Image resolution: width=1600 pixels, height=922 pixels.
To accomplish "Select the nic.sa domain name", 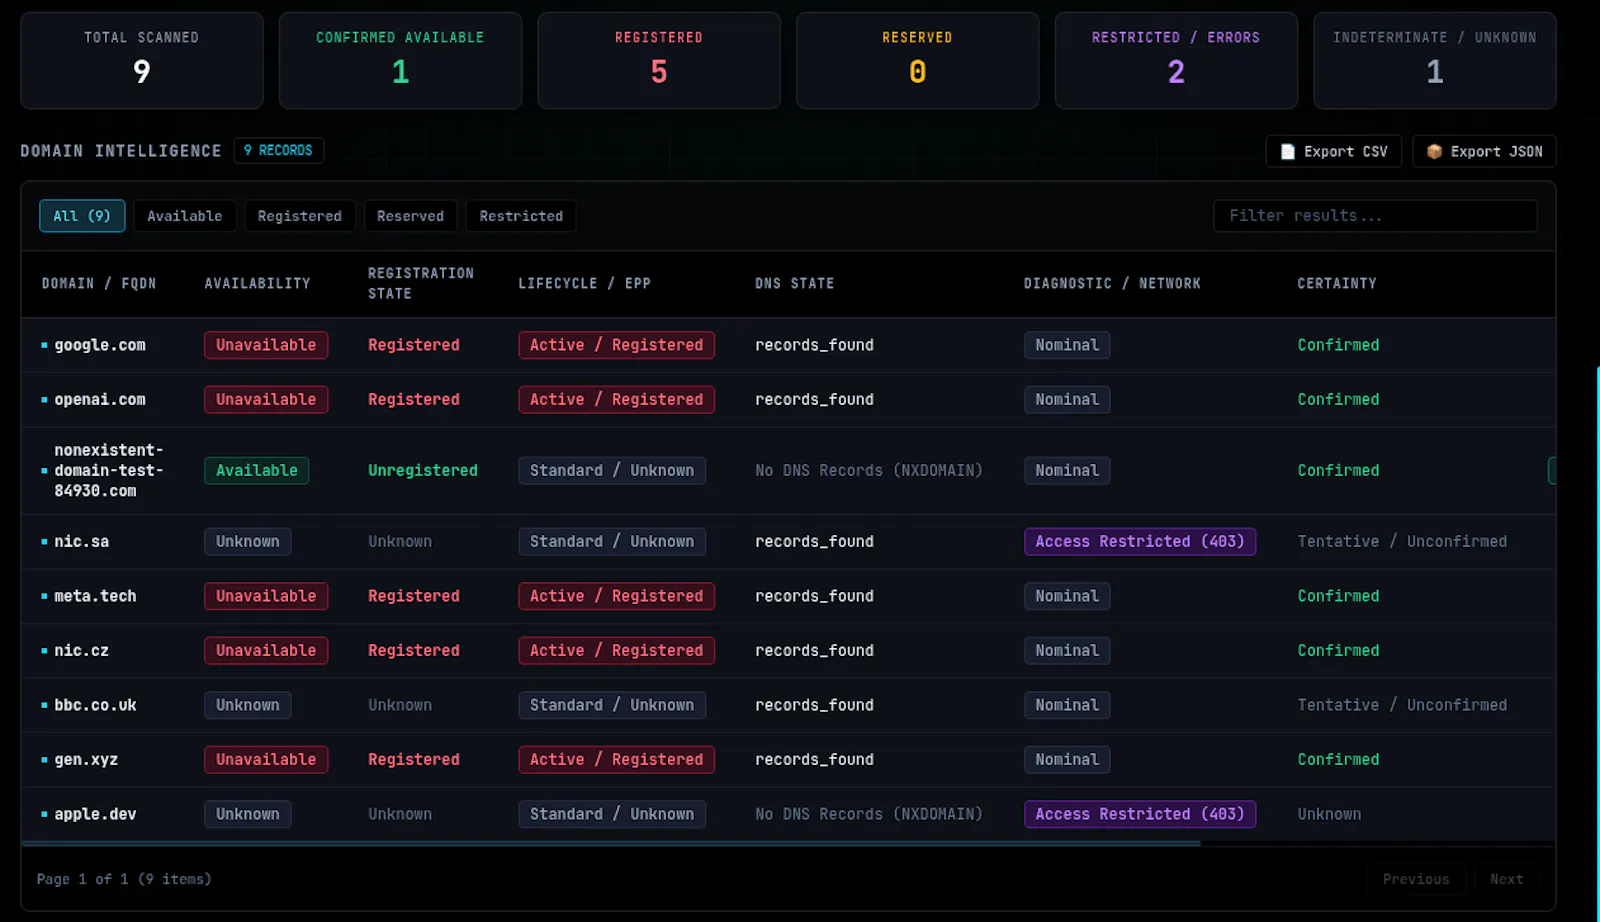I will pos(81,541).
